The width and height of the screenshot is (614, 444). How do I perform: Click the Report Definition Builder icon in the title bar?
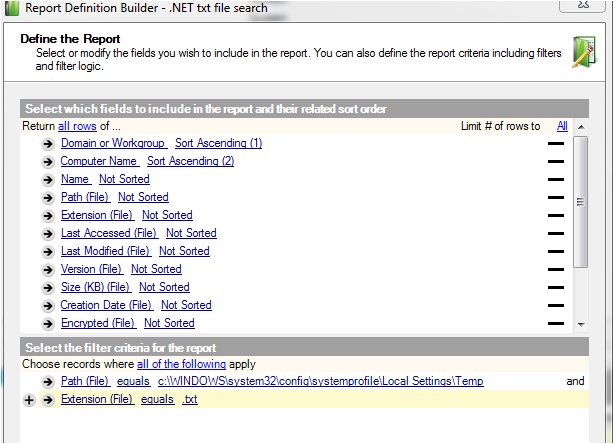point(12,8)
